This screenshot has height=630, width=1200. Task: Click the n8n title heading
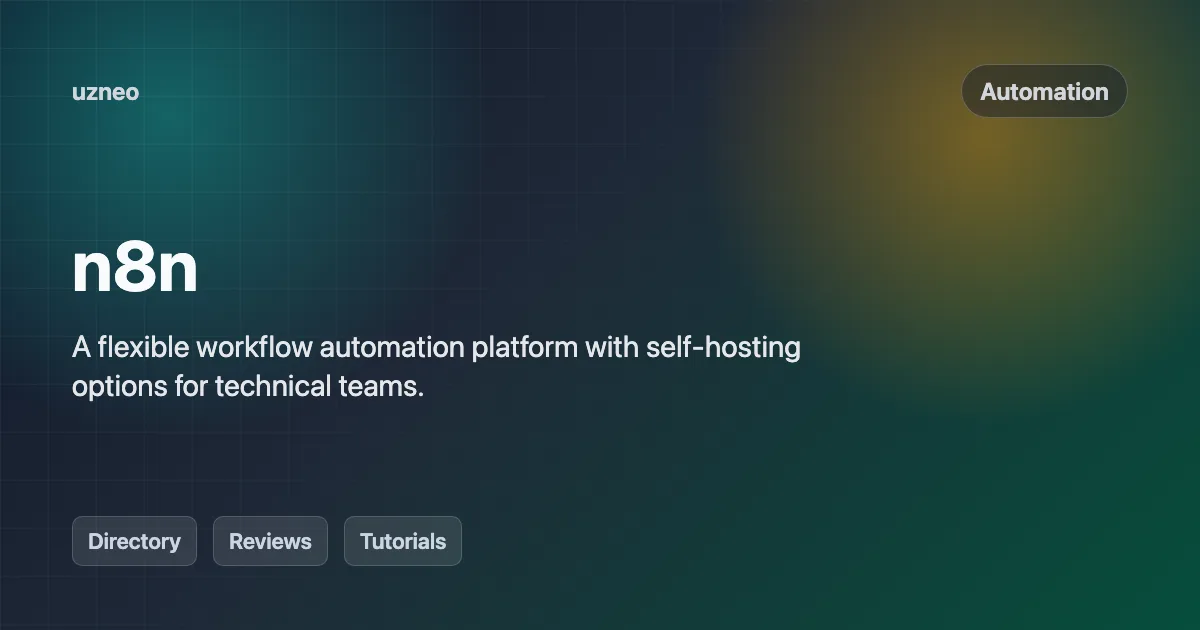point(135,269)
